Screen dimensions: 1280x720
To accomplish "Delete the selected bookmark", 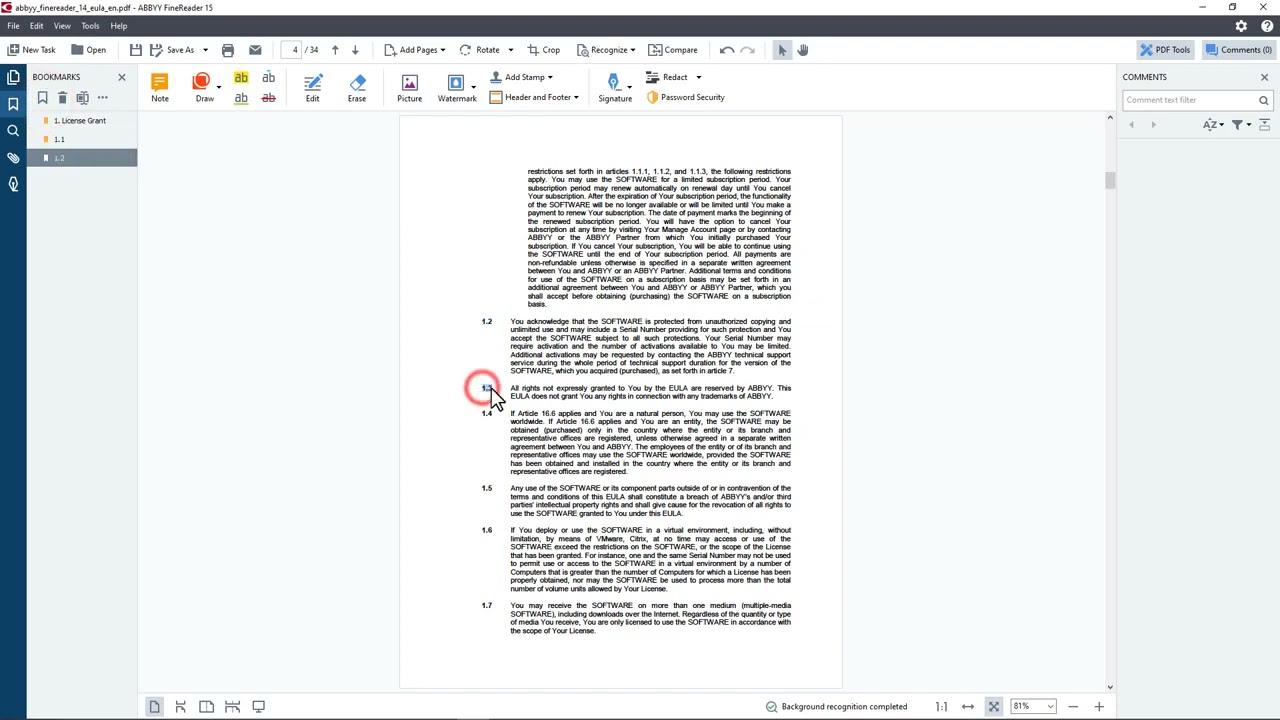I will tap(62, 98).
